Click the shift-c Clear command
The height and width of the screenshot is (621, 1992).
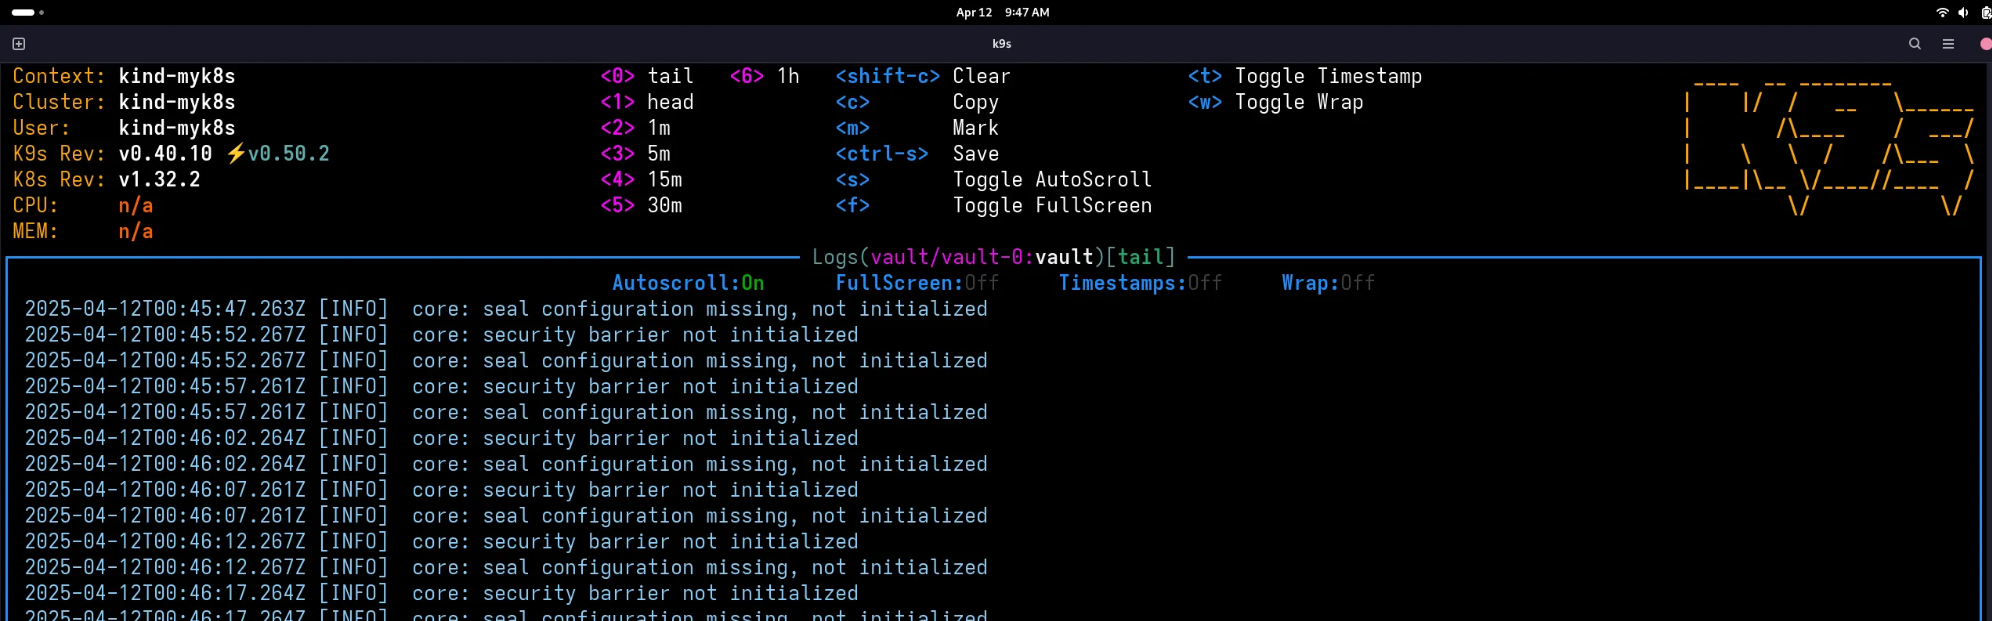[923, 76]
